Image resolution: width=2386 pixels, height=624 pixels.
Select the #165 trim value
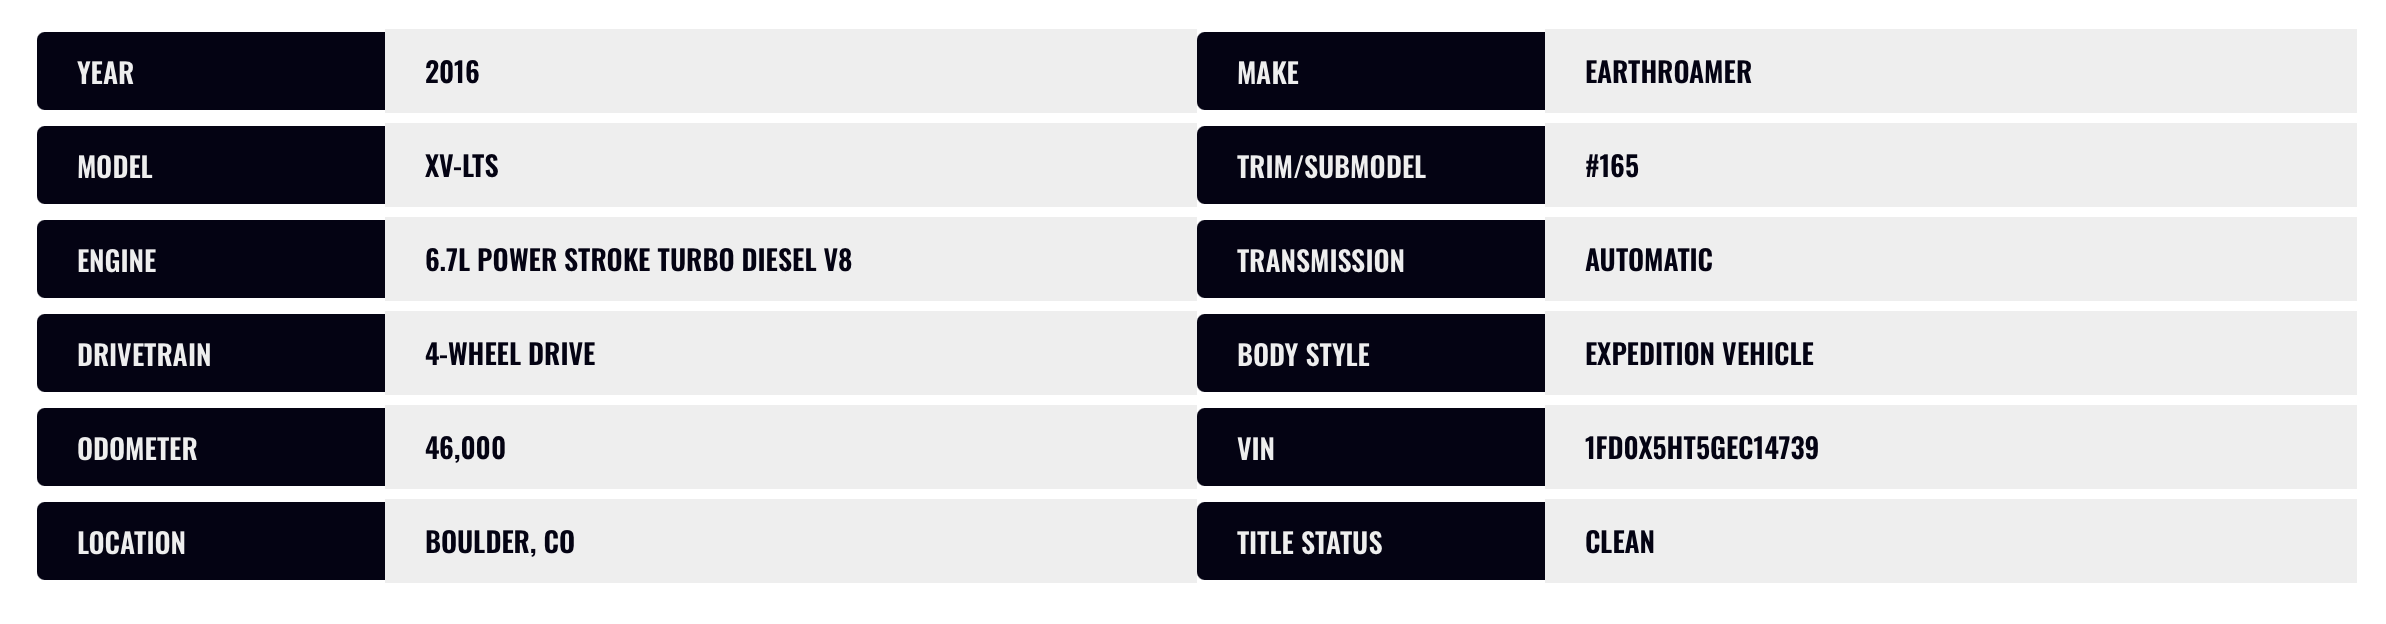(1612, 166)
